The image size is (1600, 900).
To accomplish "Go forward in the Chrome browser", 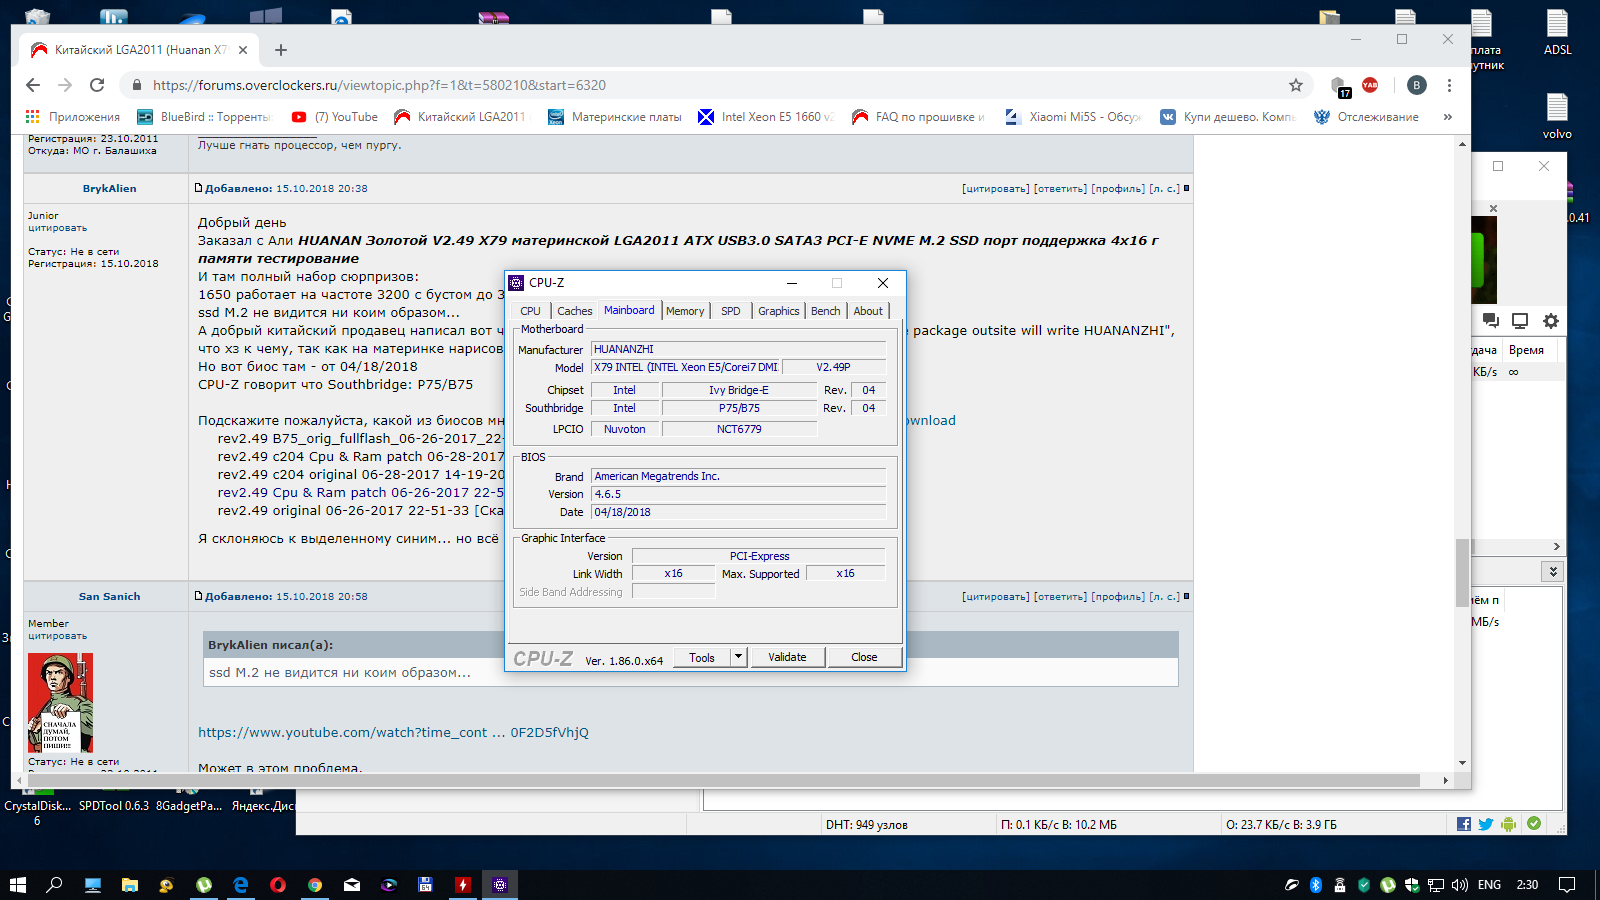I will tap(65, 85).
